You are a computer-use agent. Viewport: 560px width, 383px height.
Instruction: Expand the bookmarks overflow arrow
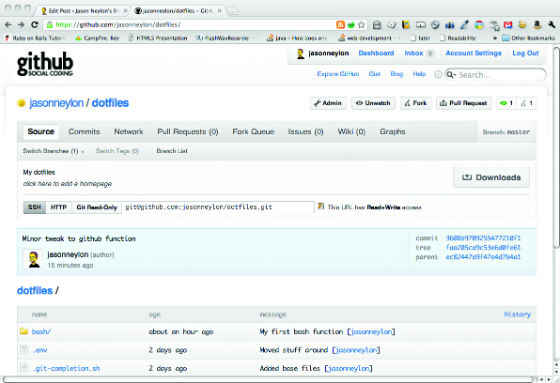[x=495, y=38]
